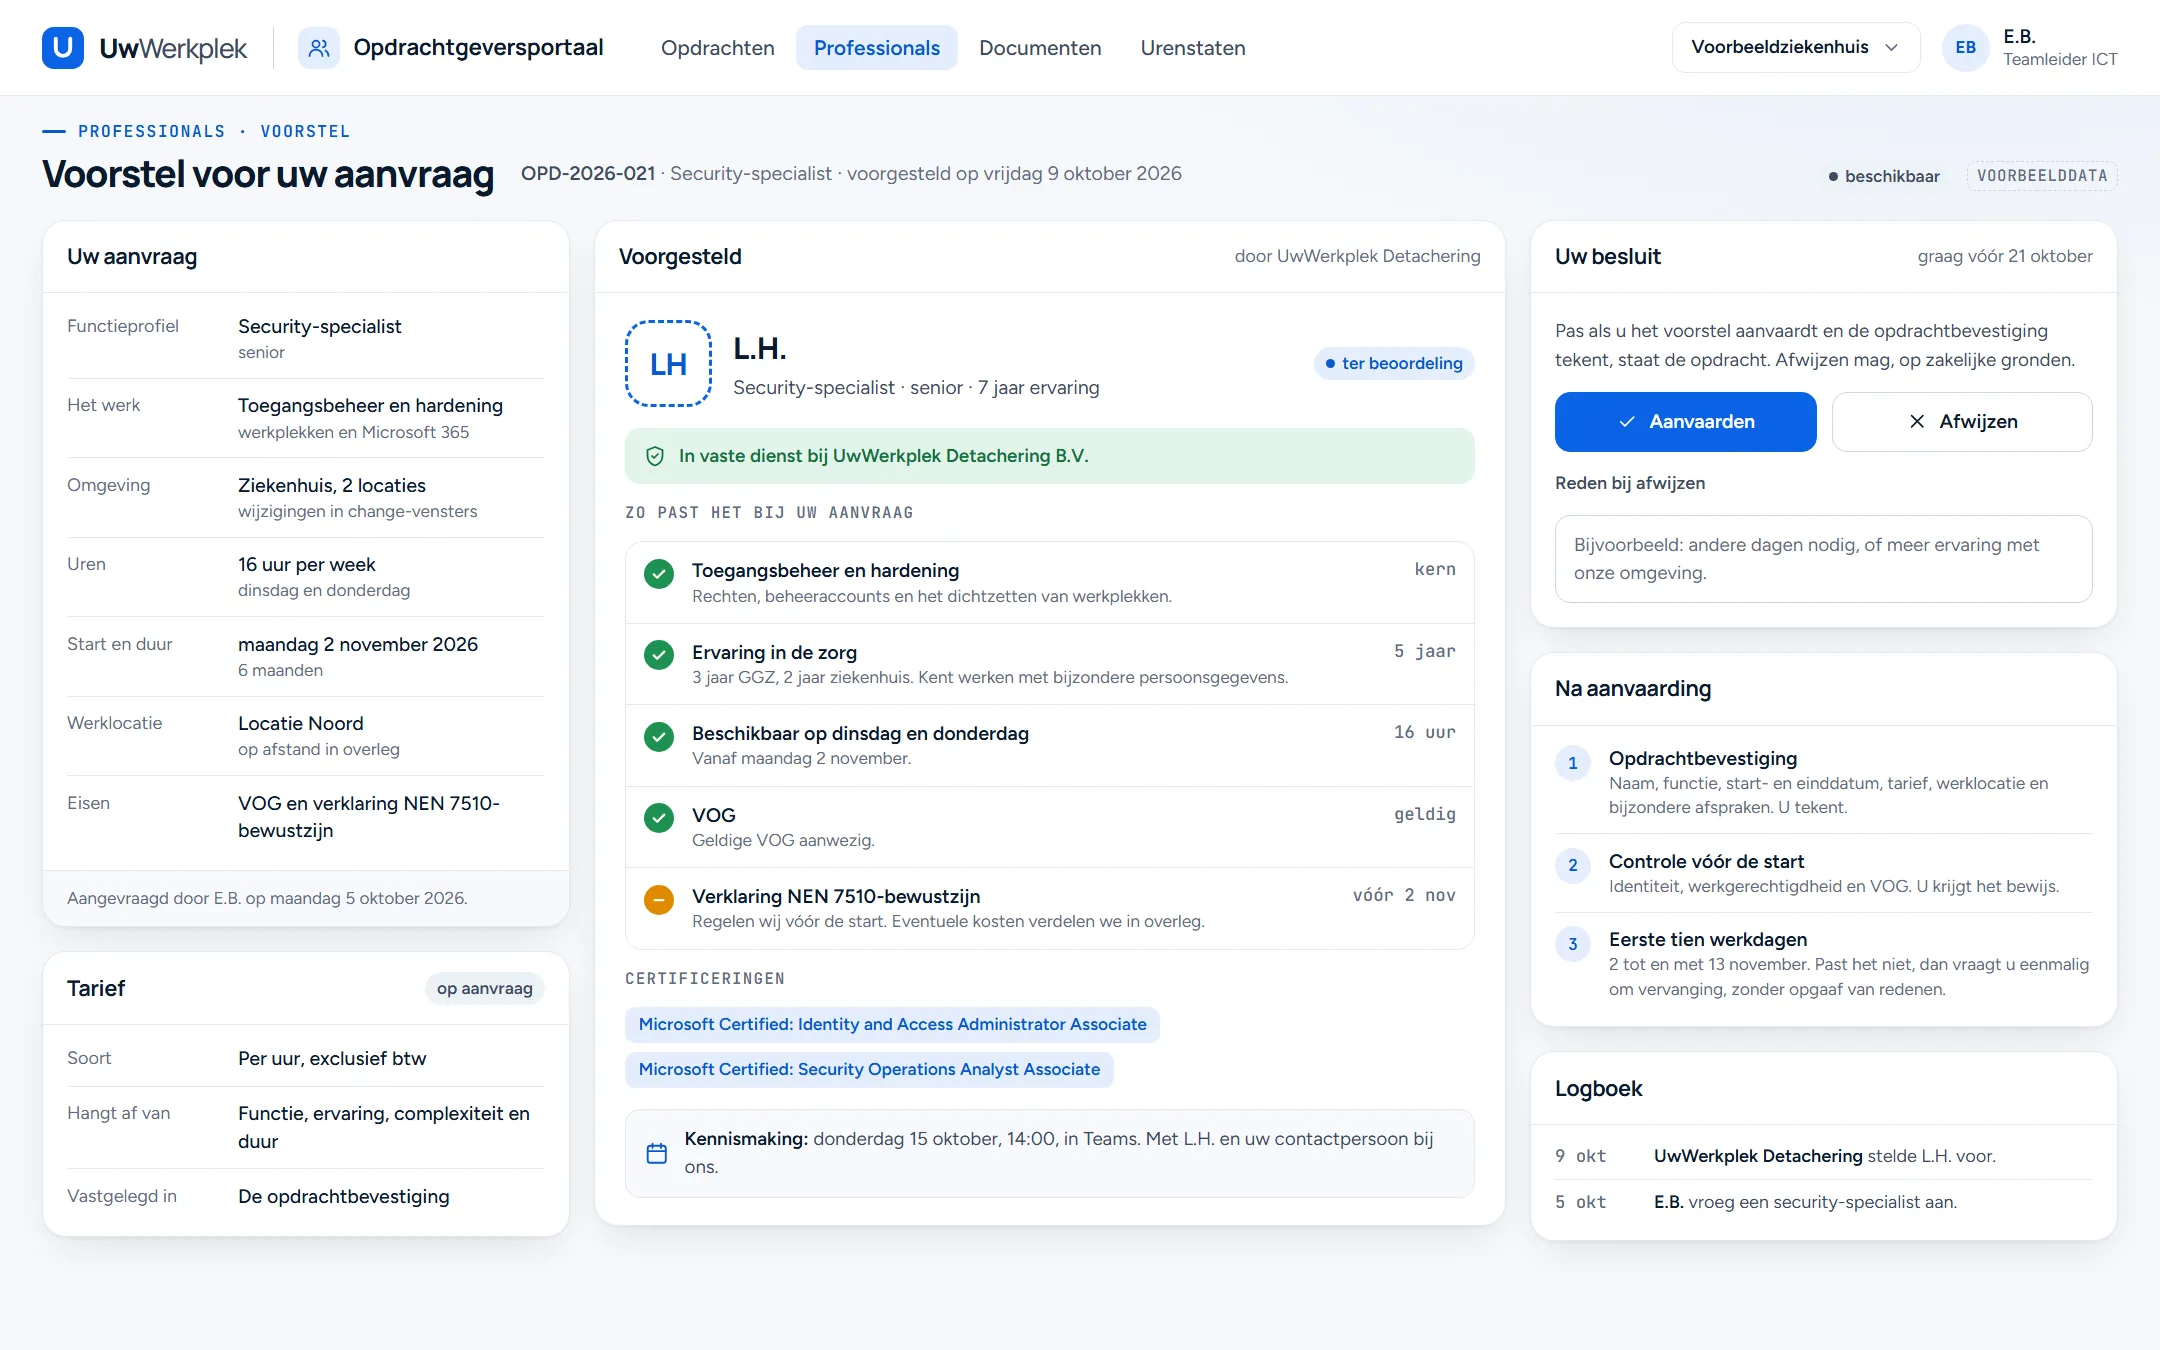Click green check next to VOG
This screenshot has height=1350, width=2160.
[x=659, y=818]
